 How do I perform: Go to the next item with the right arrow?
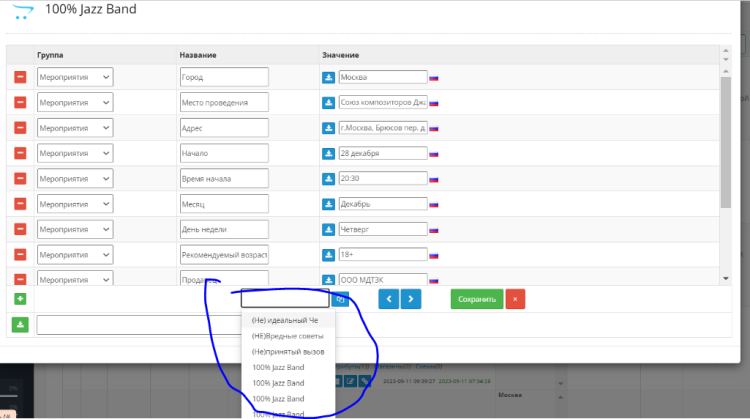[411, 299]
